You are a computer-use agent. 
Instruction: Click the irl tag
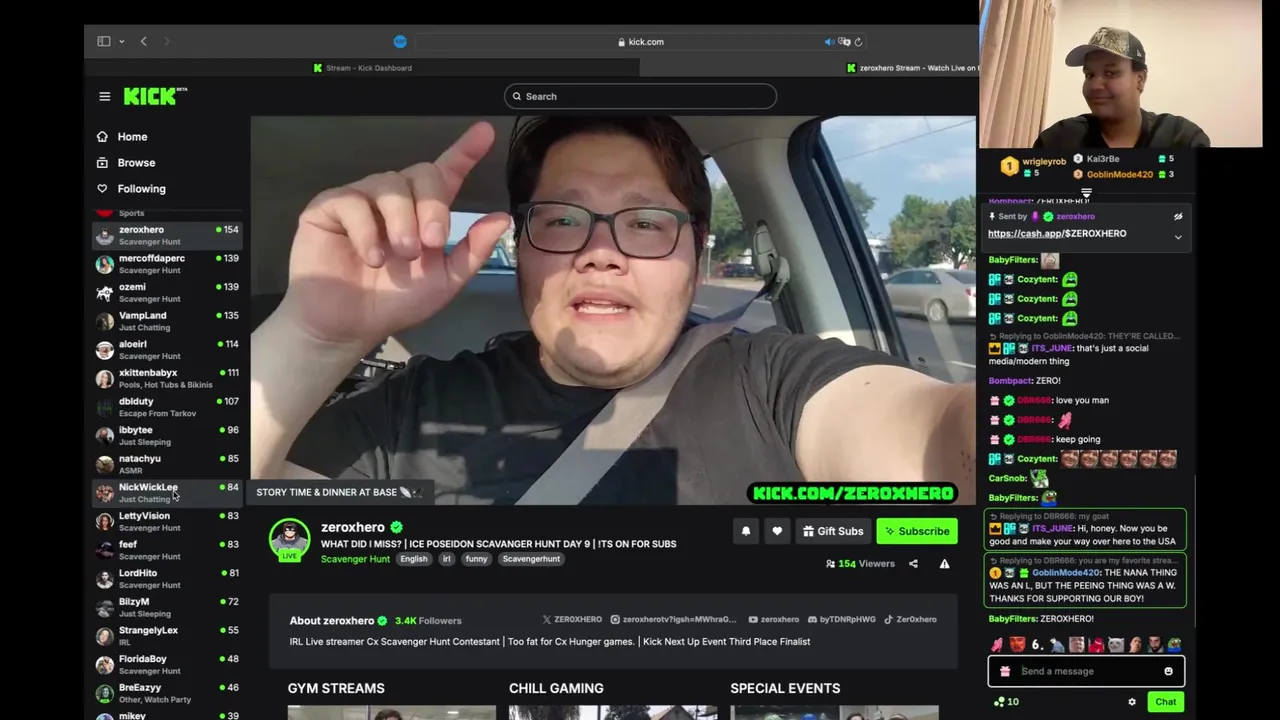click(x=447, y=559)
